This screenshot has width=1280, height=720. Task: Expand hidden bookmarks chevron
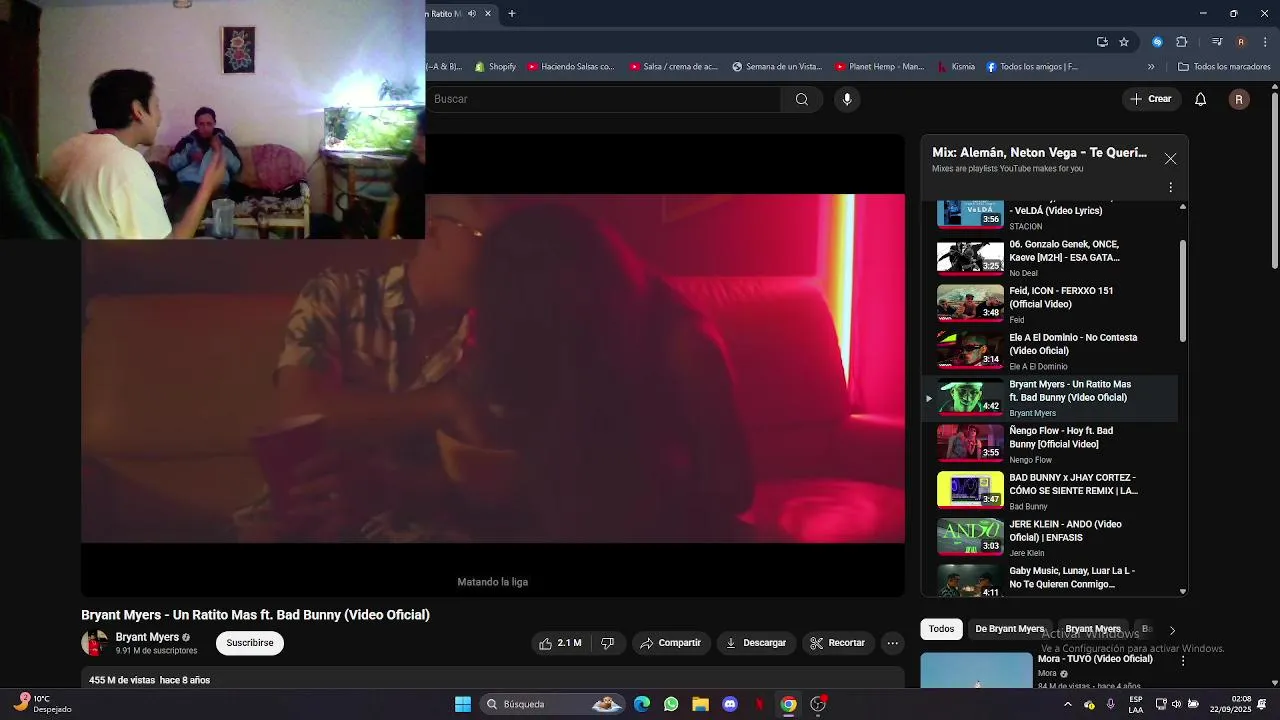pos(1151,67)
